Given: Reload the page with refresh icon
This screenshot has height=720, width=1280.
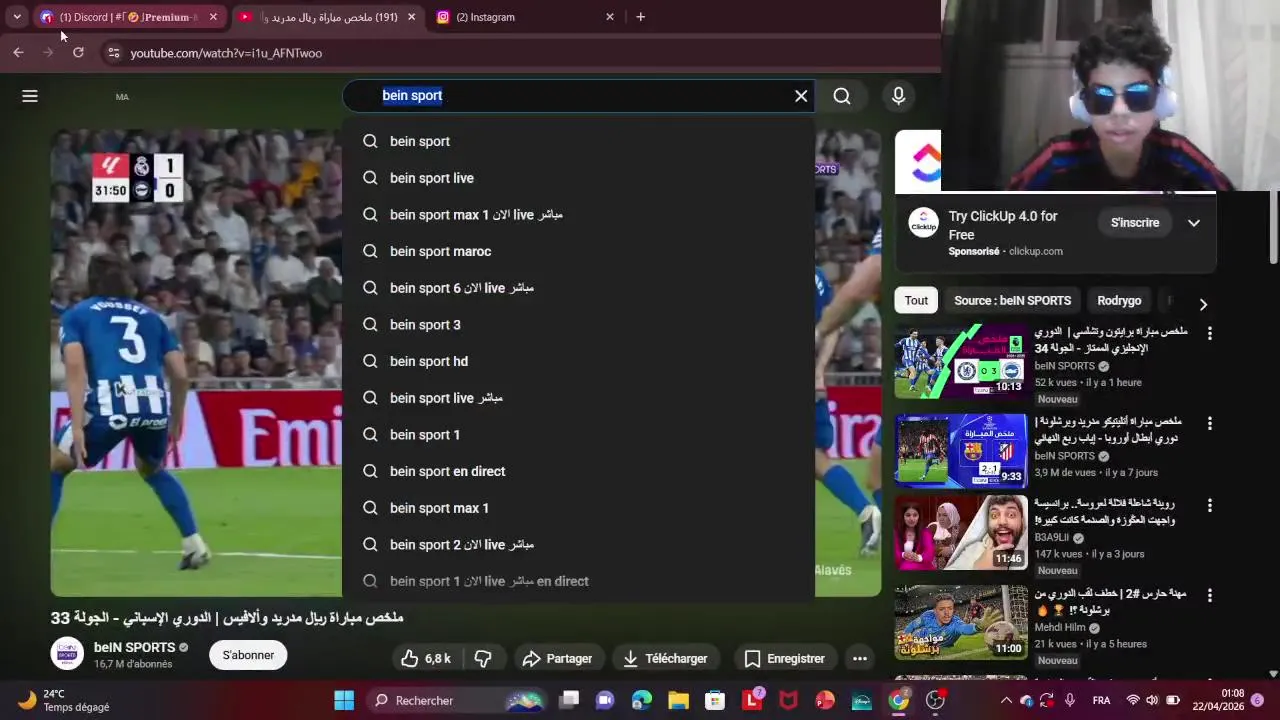Looking at the screenshot, I should [78, 53].
